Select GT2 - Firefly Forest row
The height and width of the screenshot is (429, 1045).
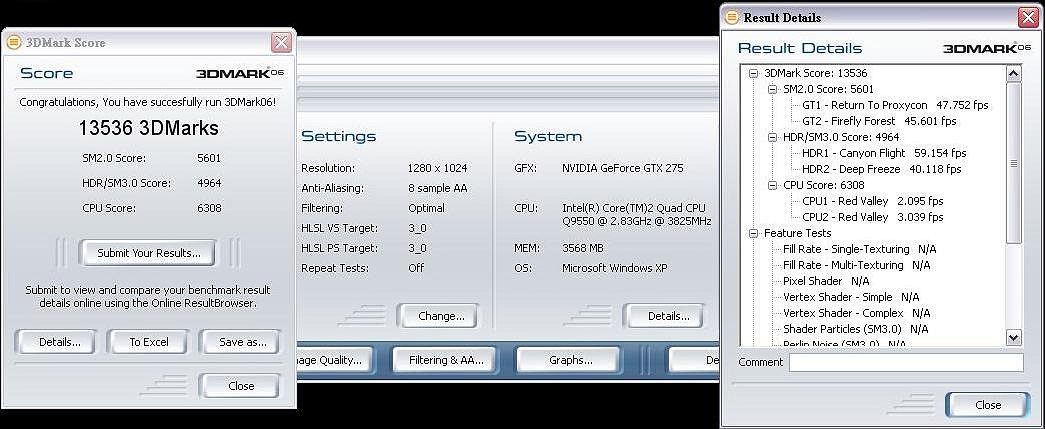click(x=879, y=121)
